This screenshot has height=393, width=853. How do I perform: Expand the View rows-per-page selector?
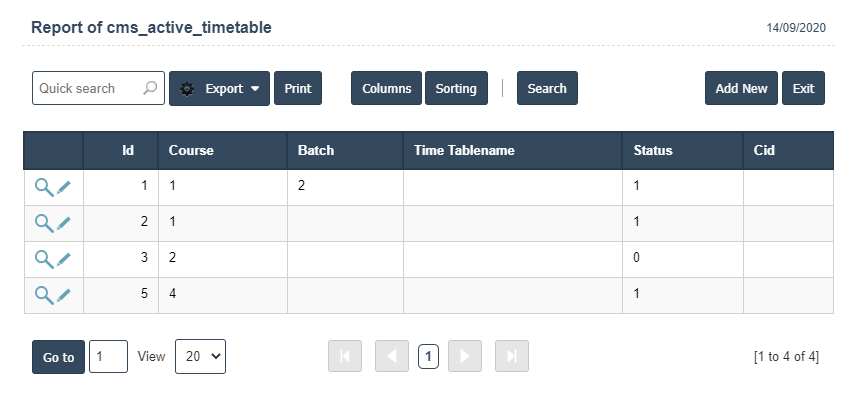[x=200, y=357]
